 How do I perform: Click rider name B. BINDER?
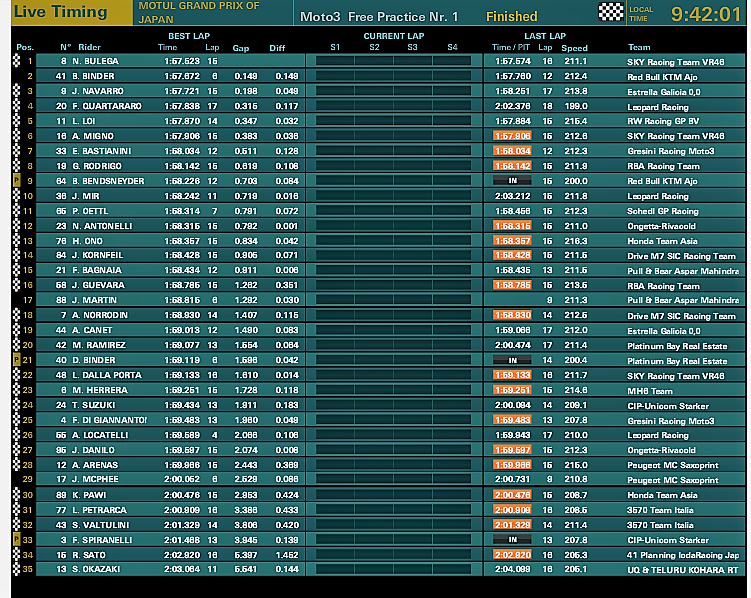[93, 76]
